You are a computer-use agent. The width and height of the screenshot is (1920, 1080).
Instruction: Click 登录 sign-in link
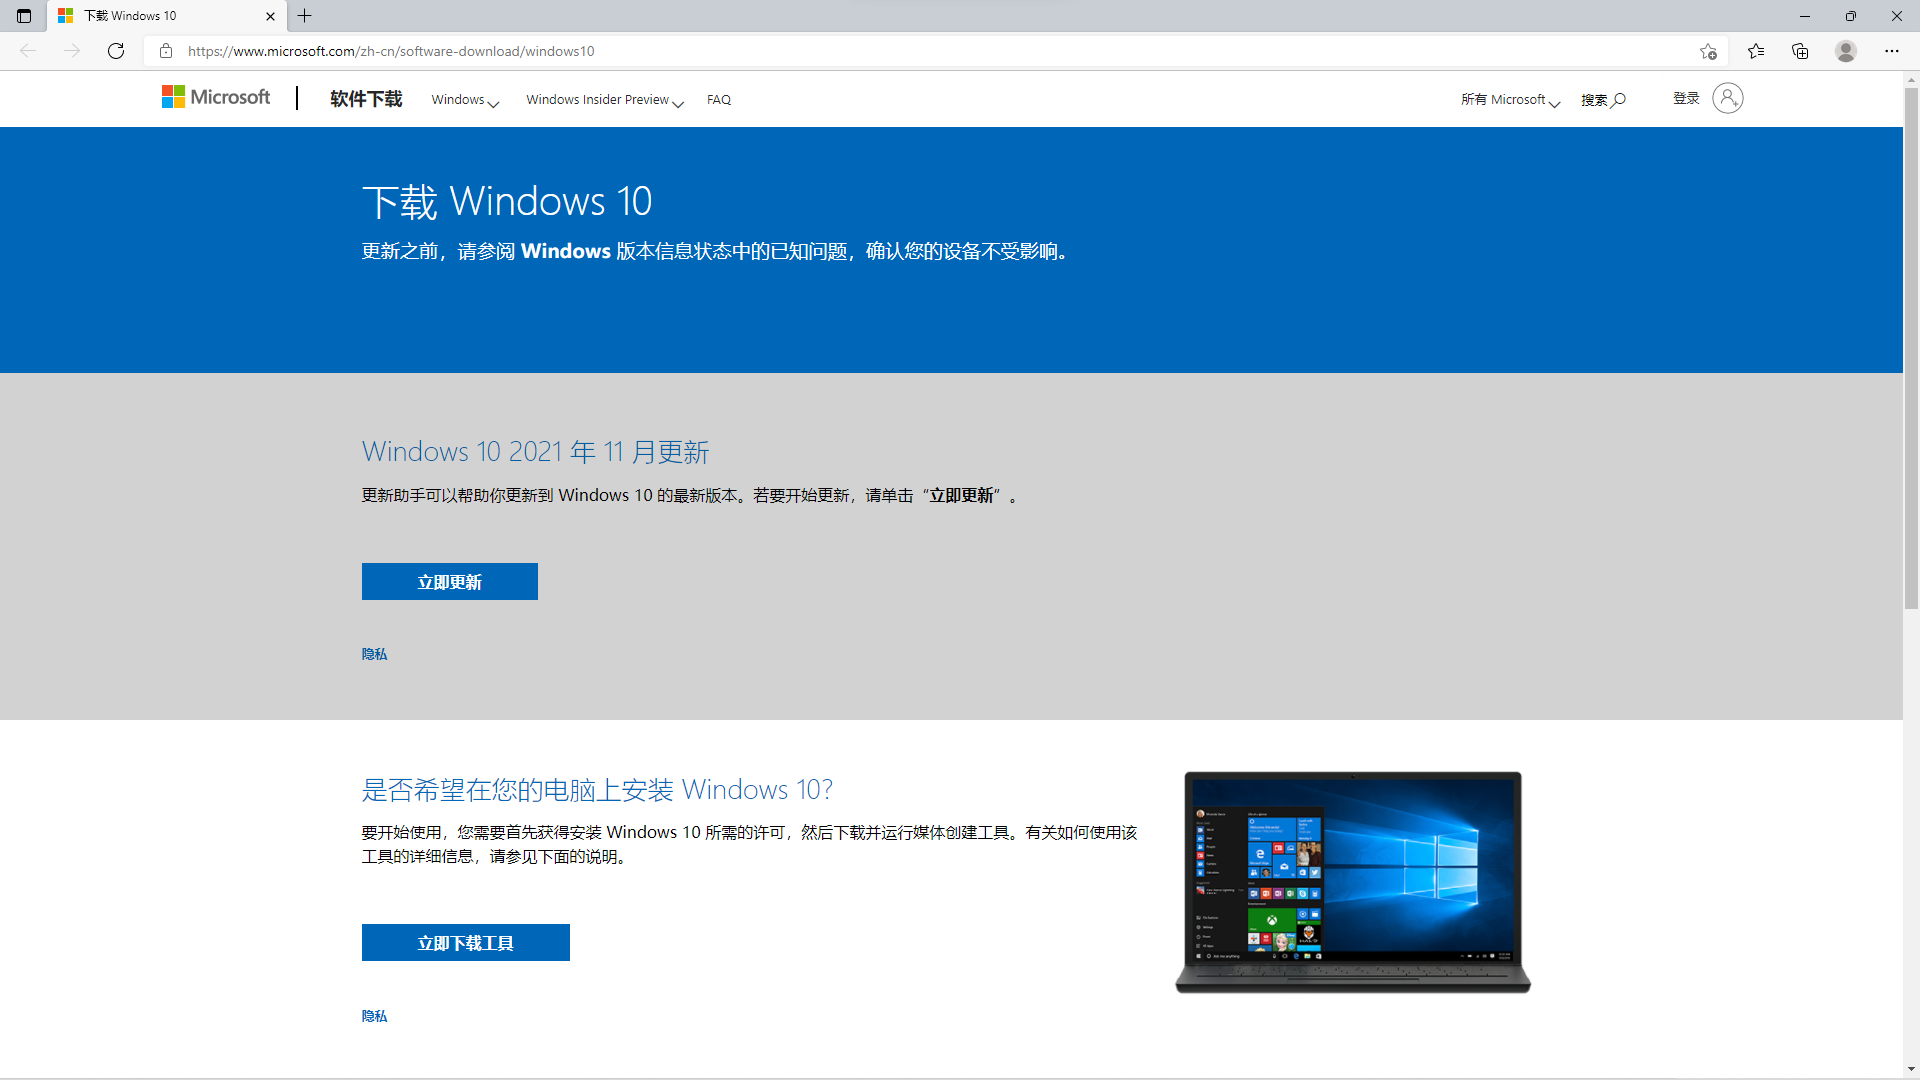tap(1687, 98)
